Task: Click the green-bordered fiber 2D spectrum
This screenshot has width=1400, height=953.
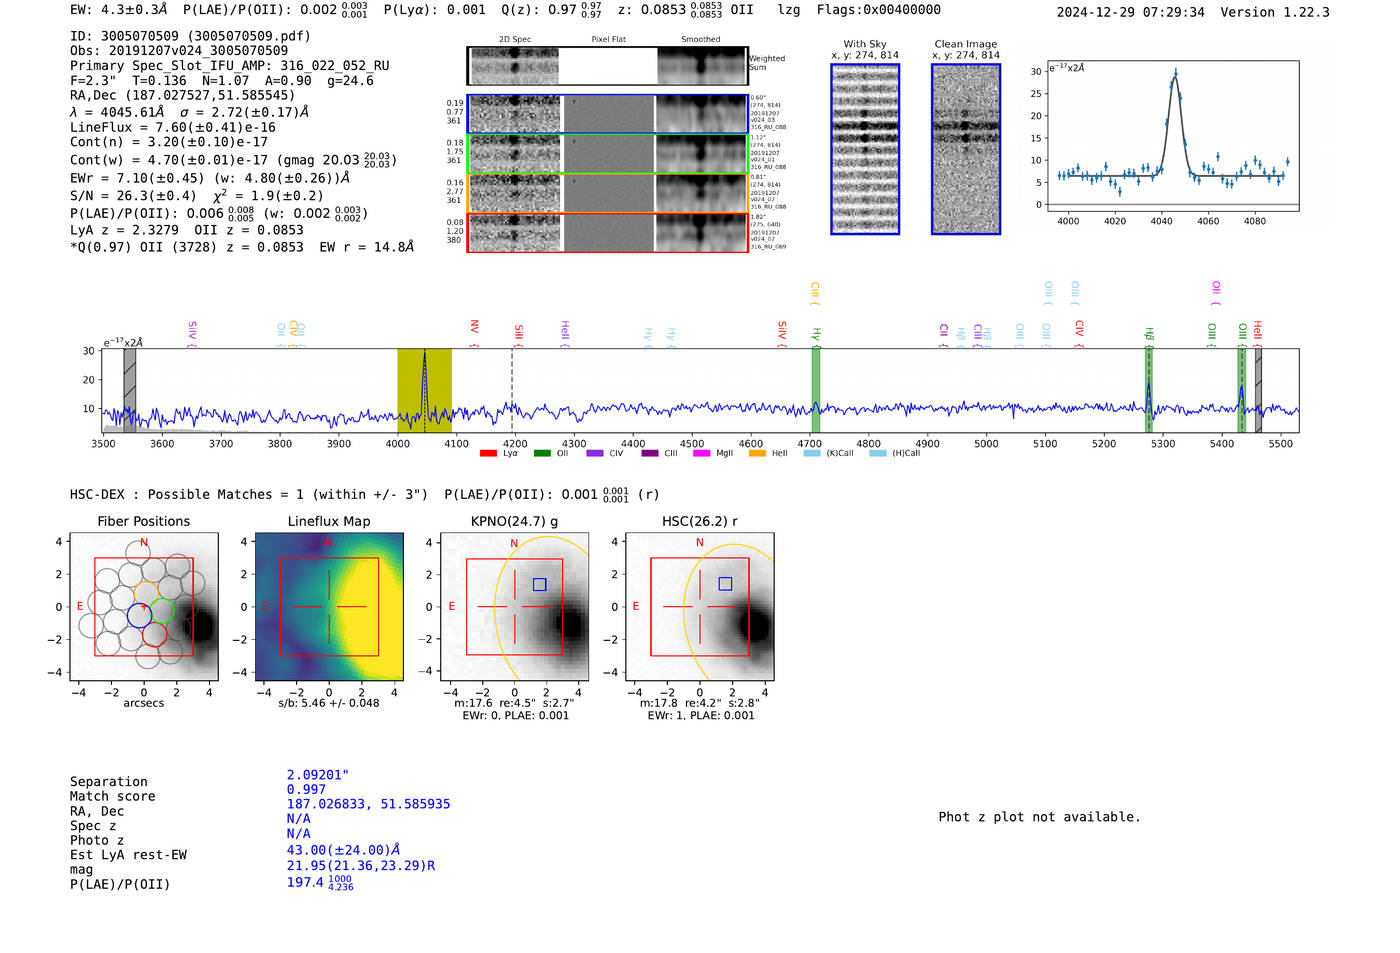Action: point(607,154)
